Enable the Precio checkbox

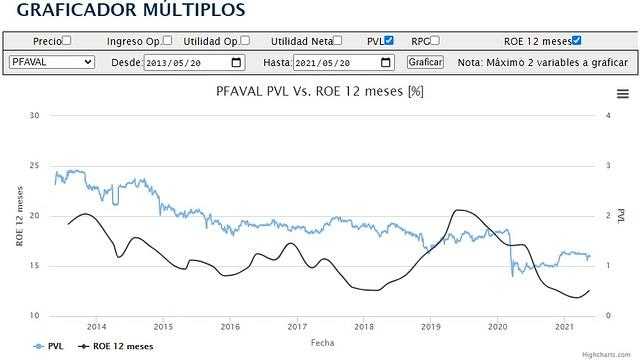pos(67,40)
